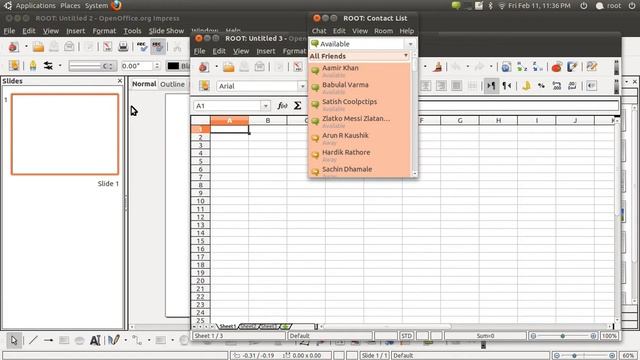Viewport: 640px width, 360px height.
Task: Open the Styles icon beside the Arial font box
Action: coord(204,86)
